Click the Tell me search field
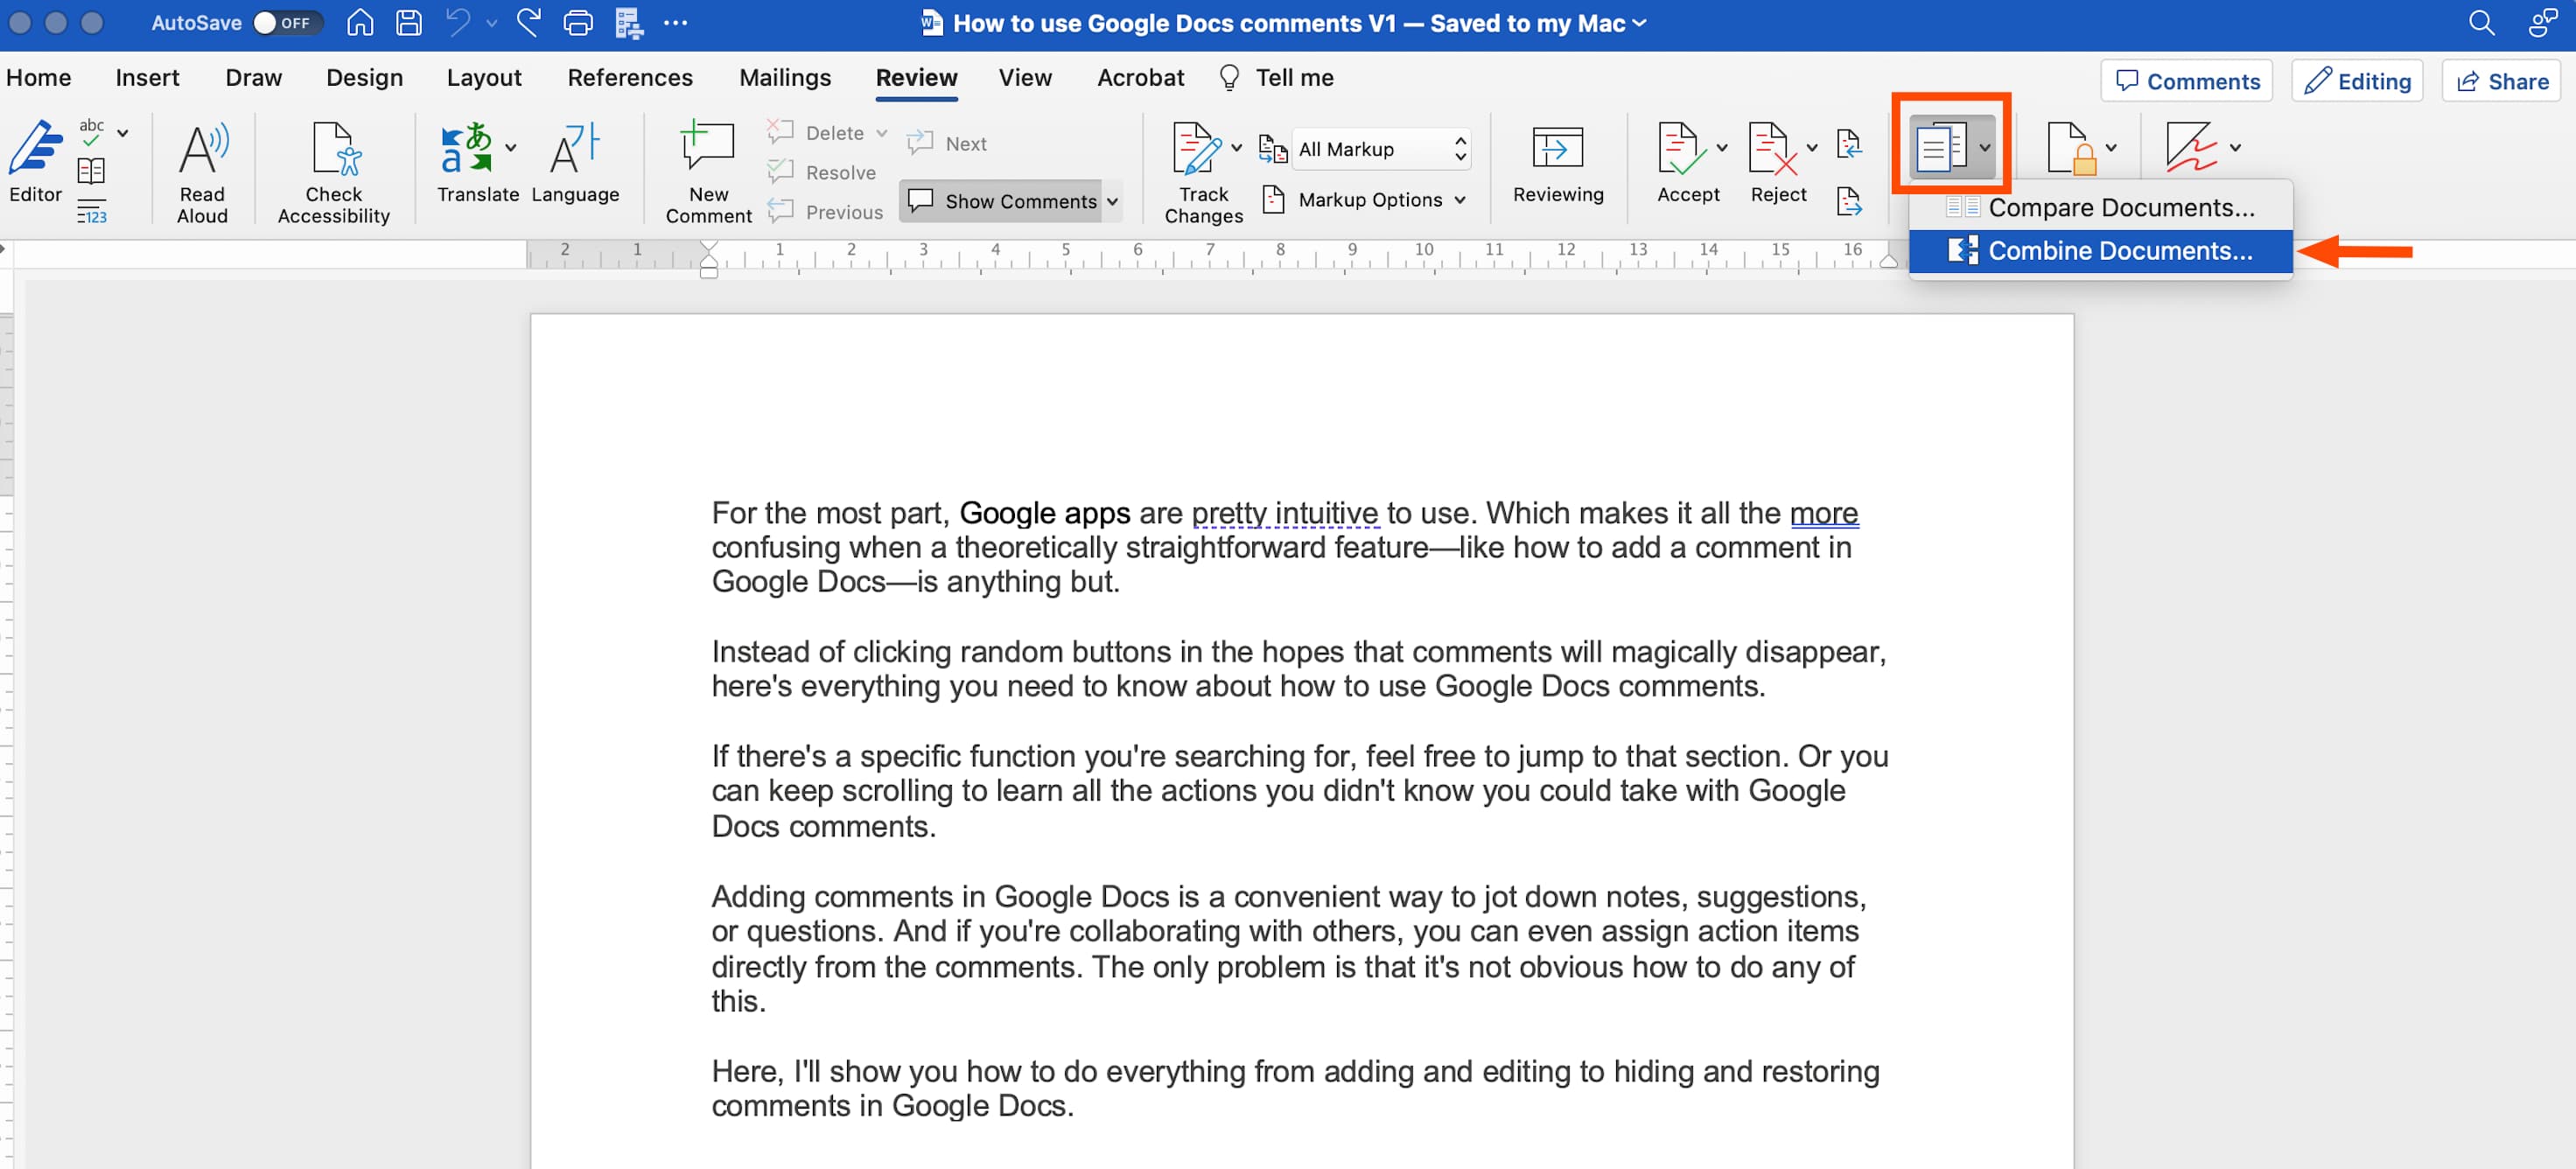The height and width of the screenshot is (1169, 2576). point(1277,78)
